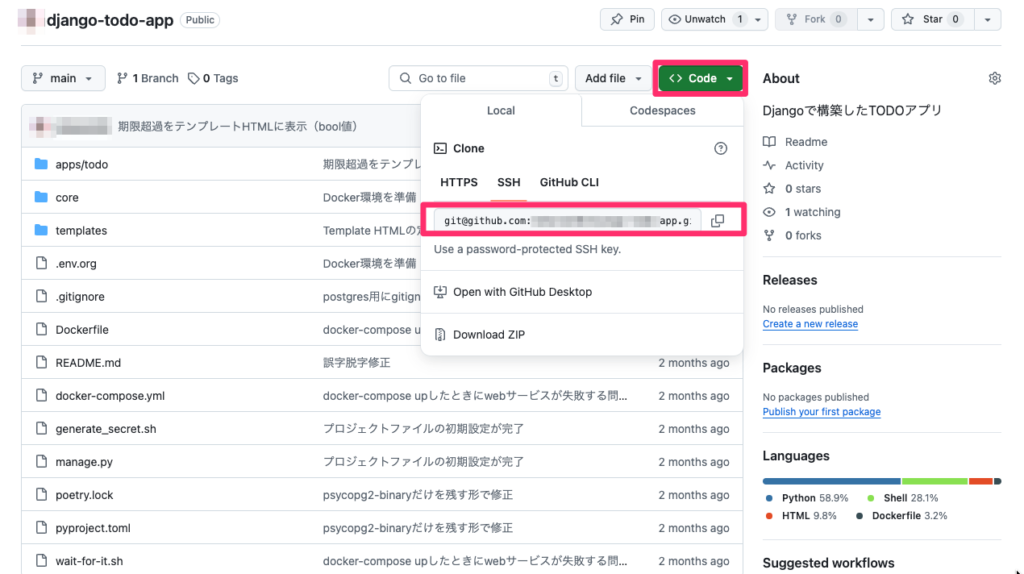Click the clone help question mark icon
This screenshot has width=1024, height=574.
pos(720,148)
